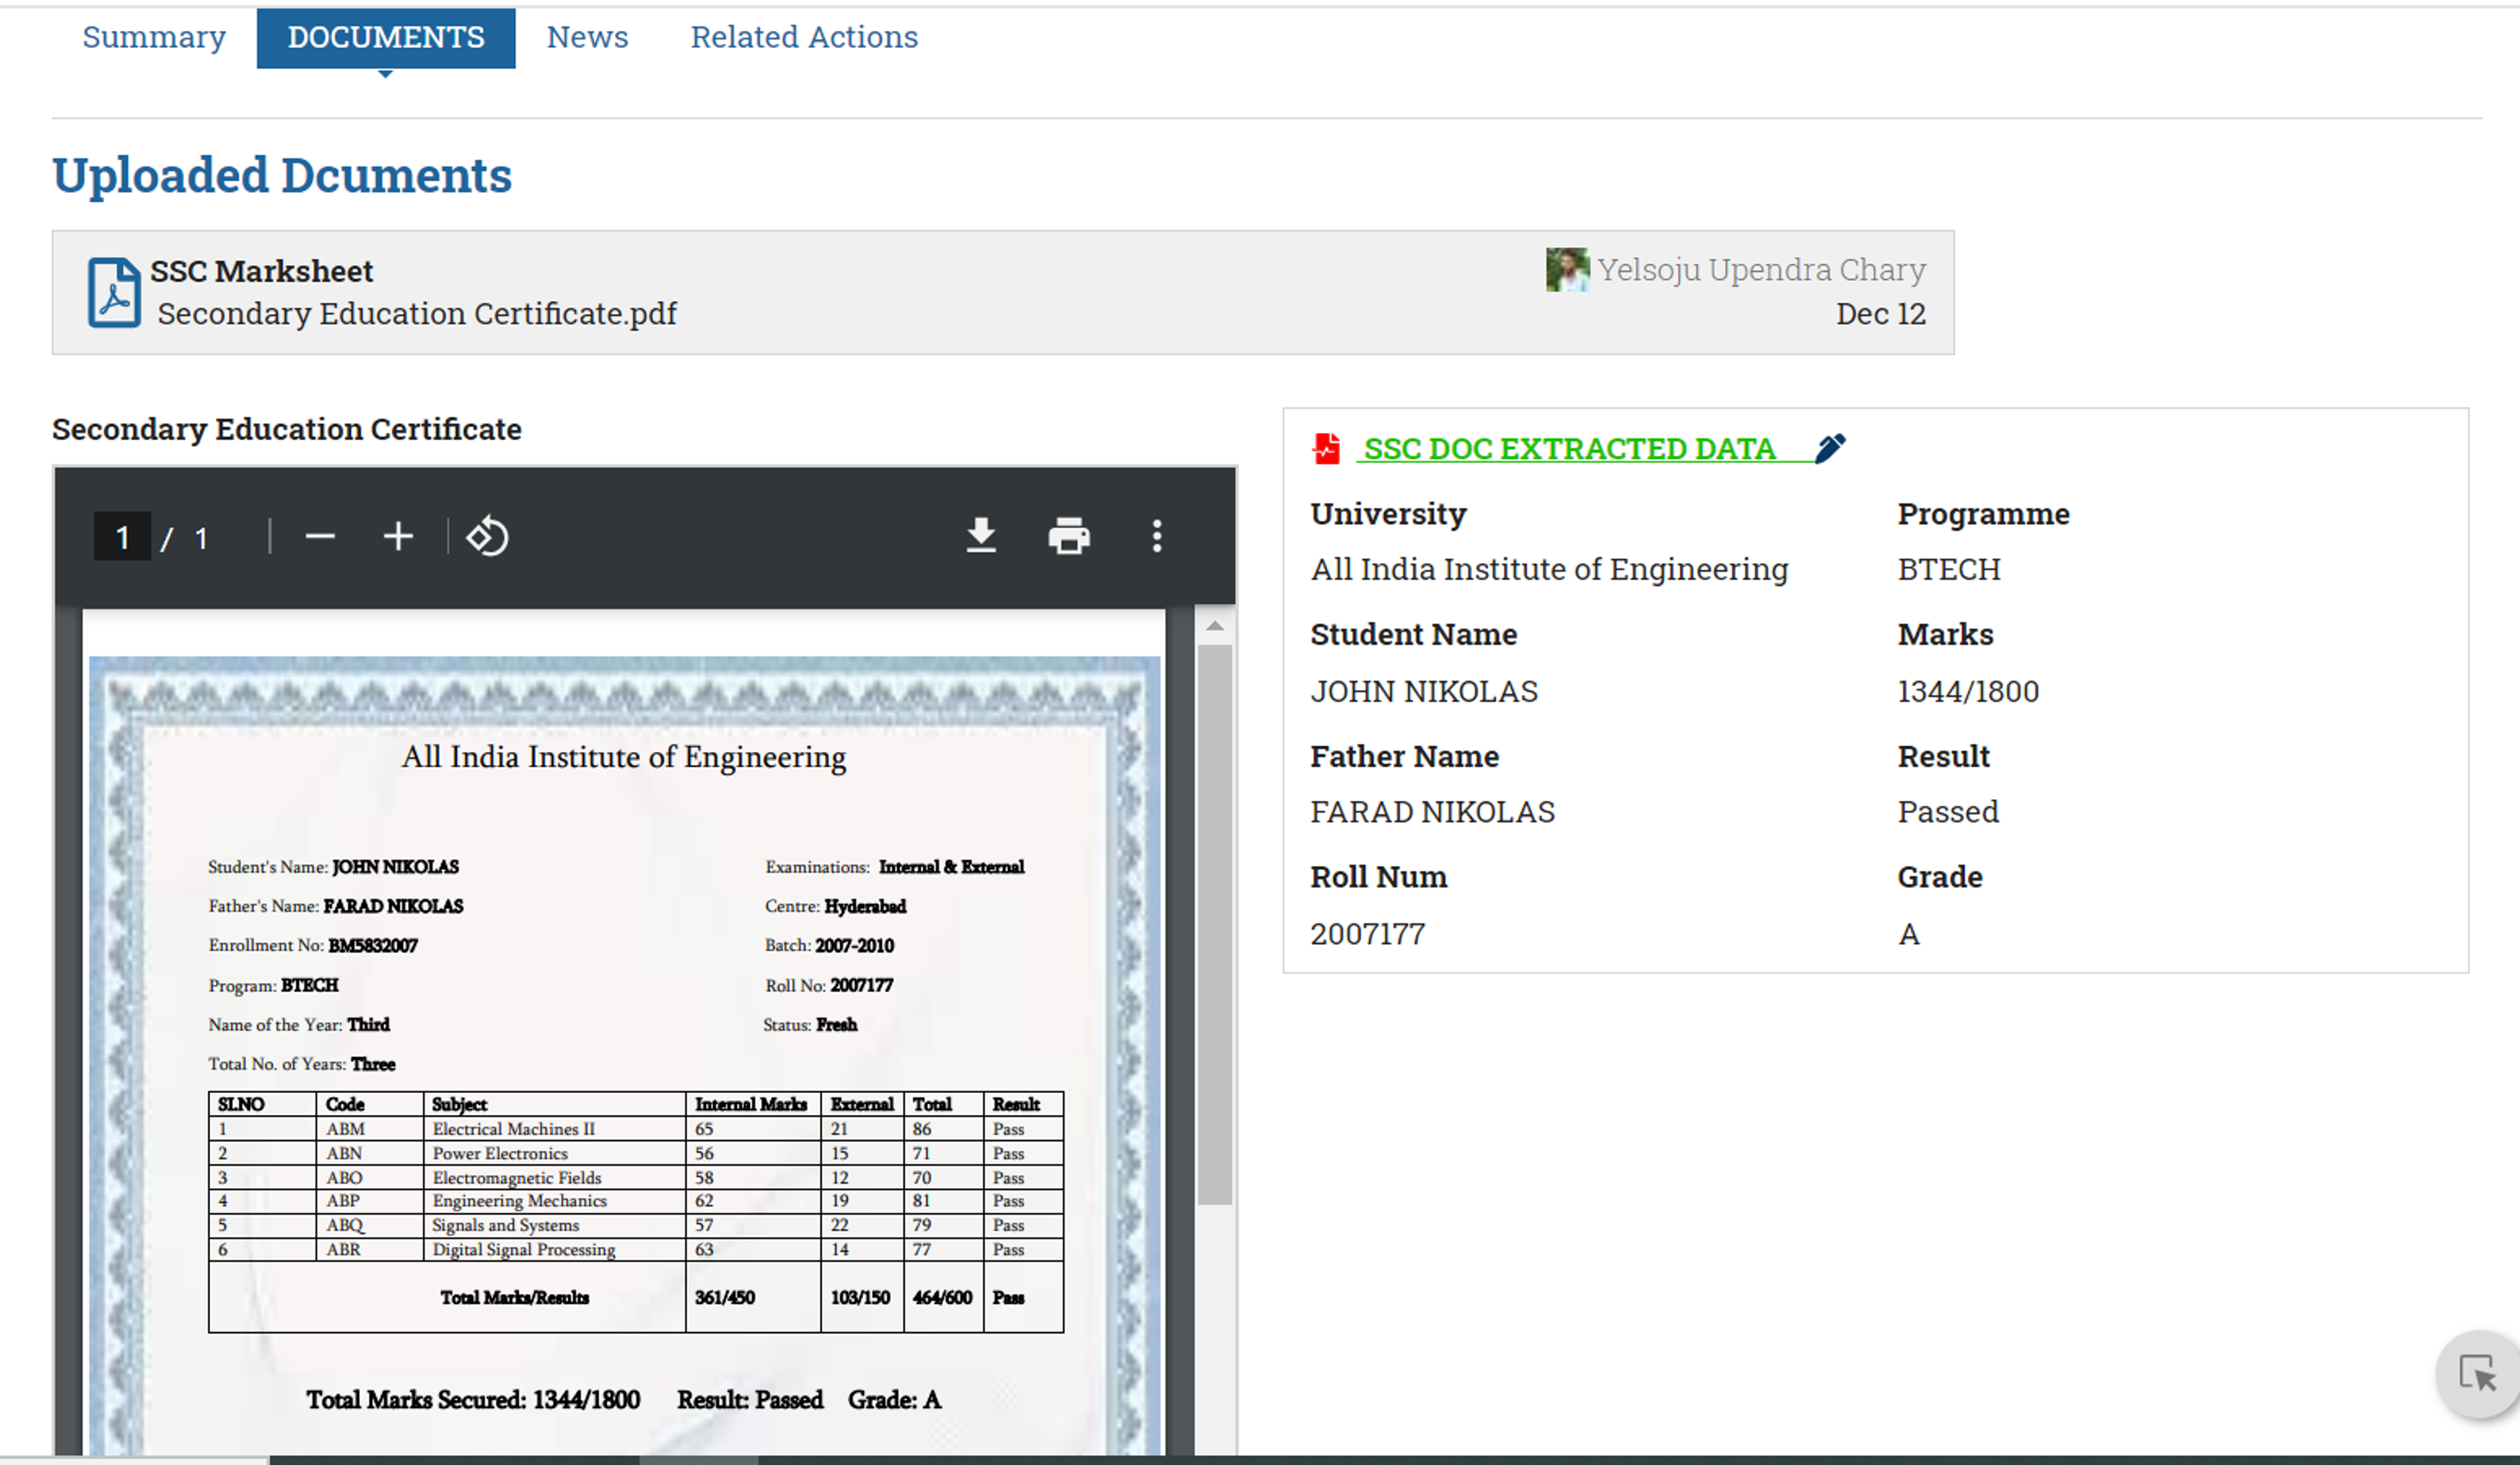Click Result value Passed in extracted data
2520x1465 pixels.
tap(1948, 812)
